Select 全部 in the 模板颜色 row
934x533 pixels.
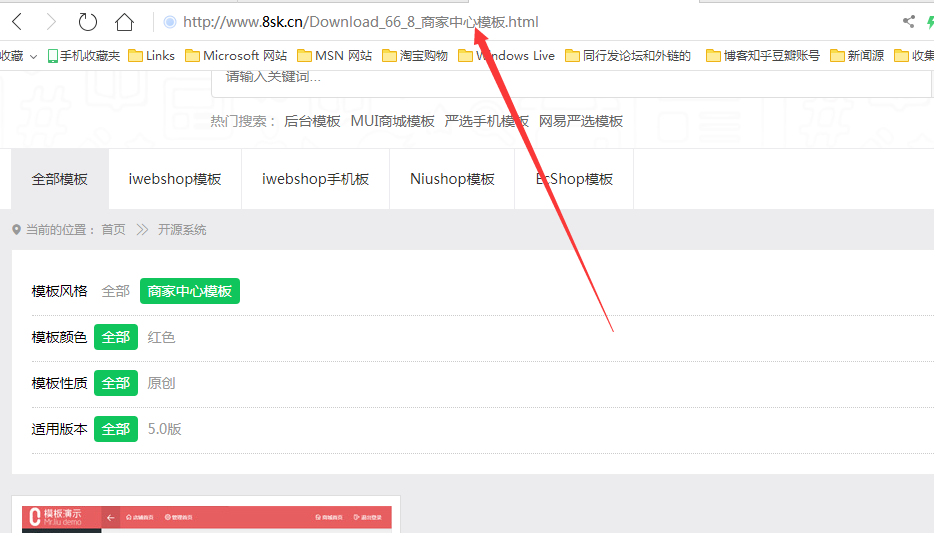[116, 337]
